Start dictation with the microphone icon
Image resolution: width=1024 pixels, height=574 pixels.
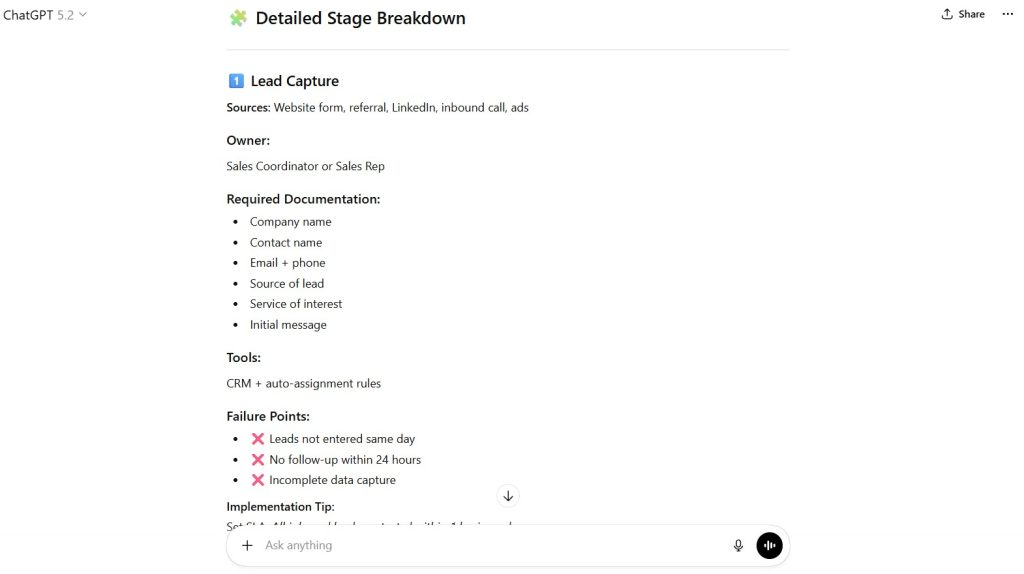point(738,545)
